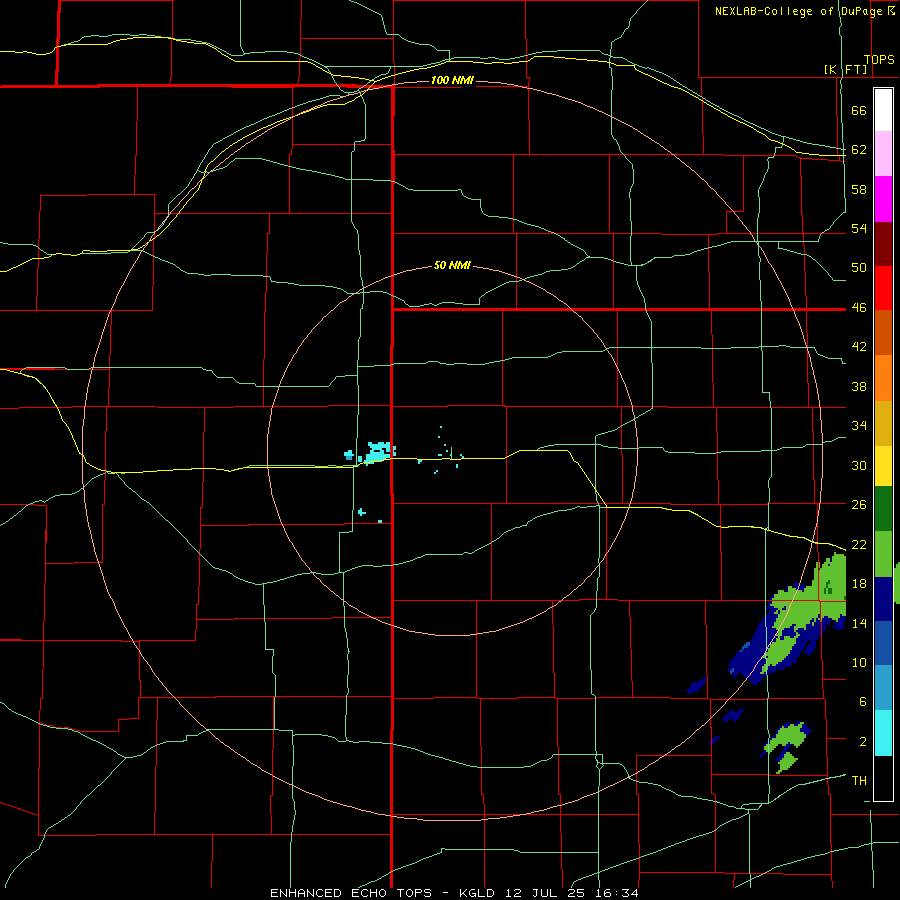The width and height of the screenshot is (900, 900).
Task: Select the white legend color band
Action: (x=883, y=110)
